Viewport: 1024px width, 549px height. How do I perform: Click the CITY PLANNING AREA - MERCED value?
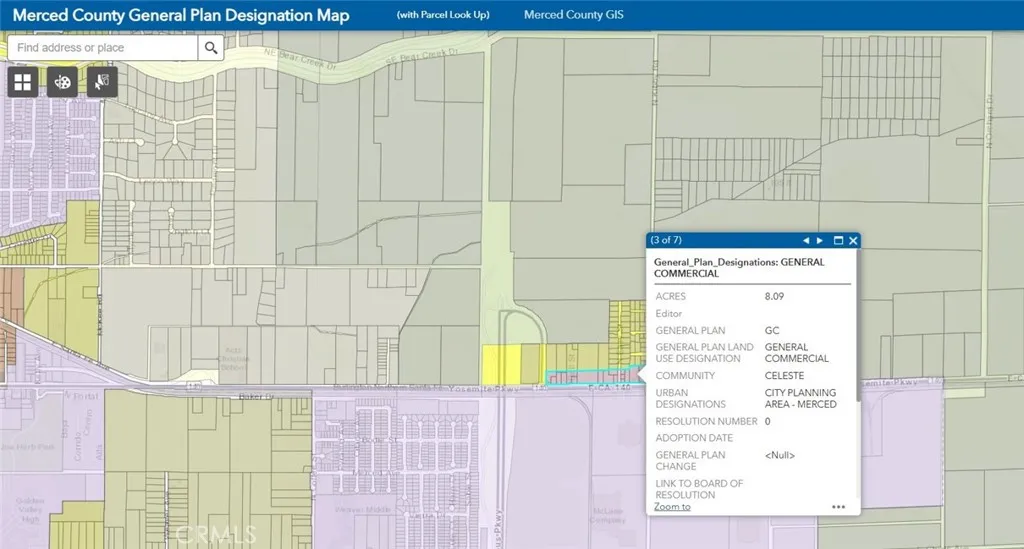click(800, 398)
